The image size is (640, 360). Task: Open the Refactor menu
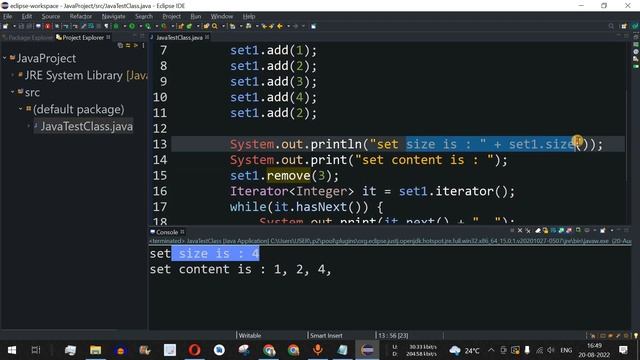pyautogui.click(x=81, y=16)
